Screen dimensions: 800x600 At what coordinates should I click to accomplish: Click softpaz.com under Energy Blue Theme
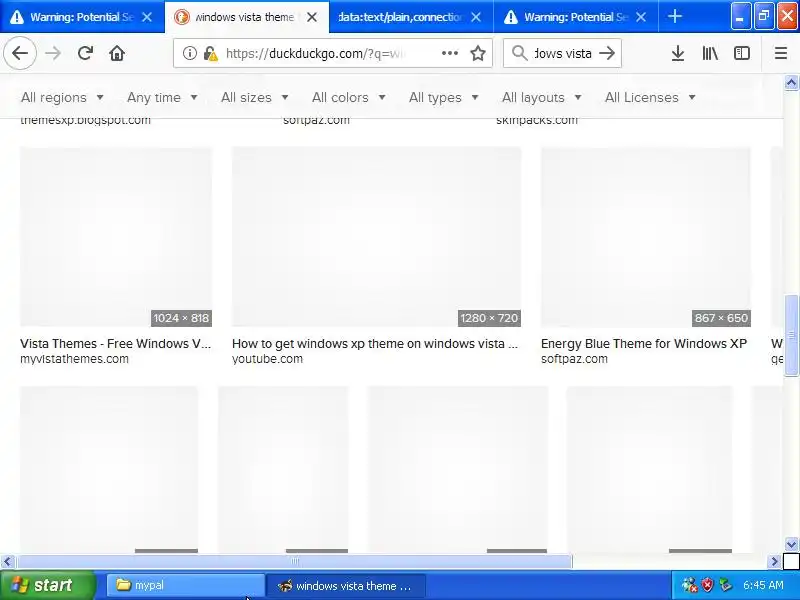coord(574,359)
